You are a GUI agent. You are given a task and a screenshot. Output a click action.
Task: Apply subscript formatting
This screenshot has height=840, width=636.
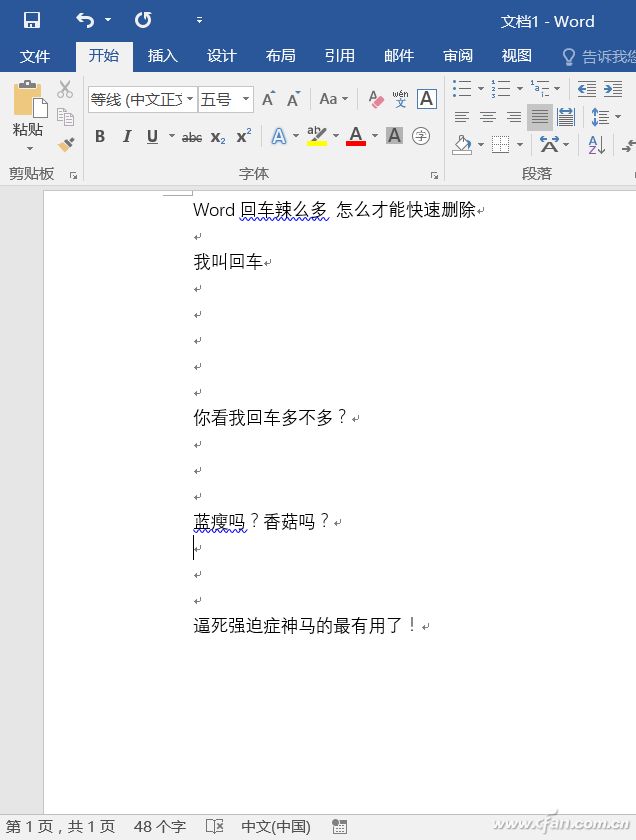[x=218, y=137]
